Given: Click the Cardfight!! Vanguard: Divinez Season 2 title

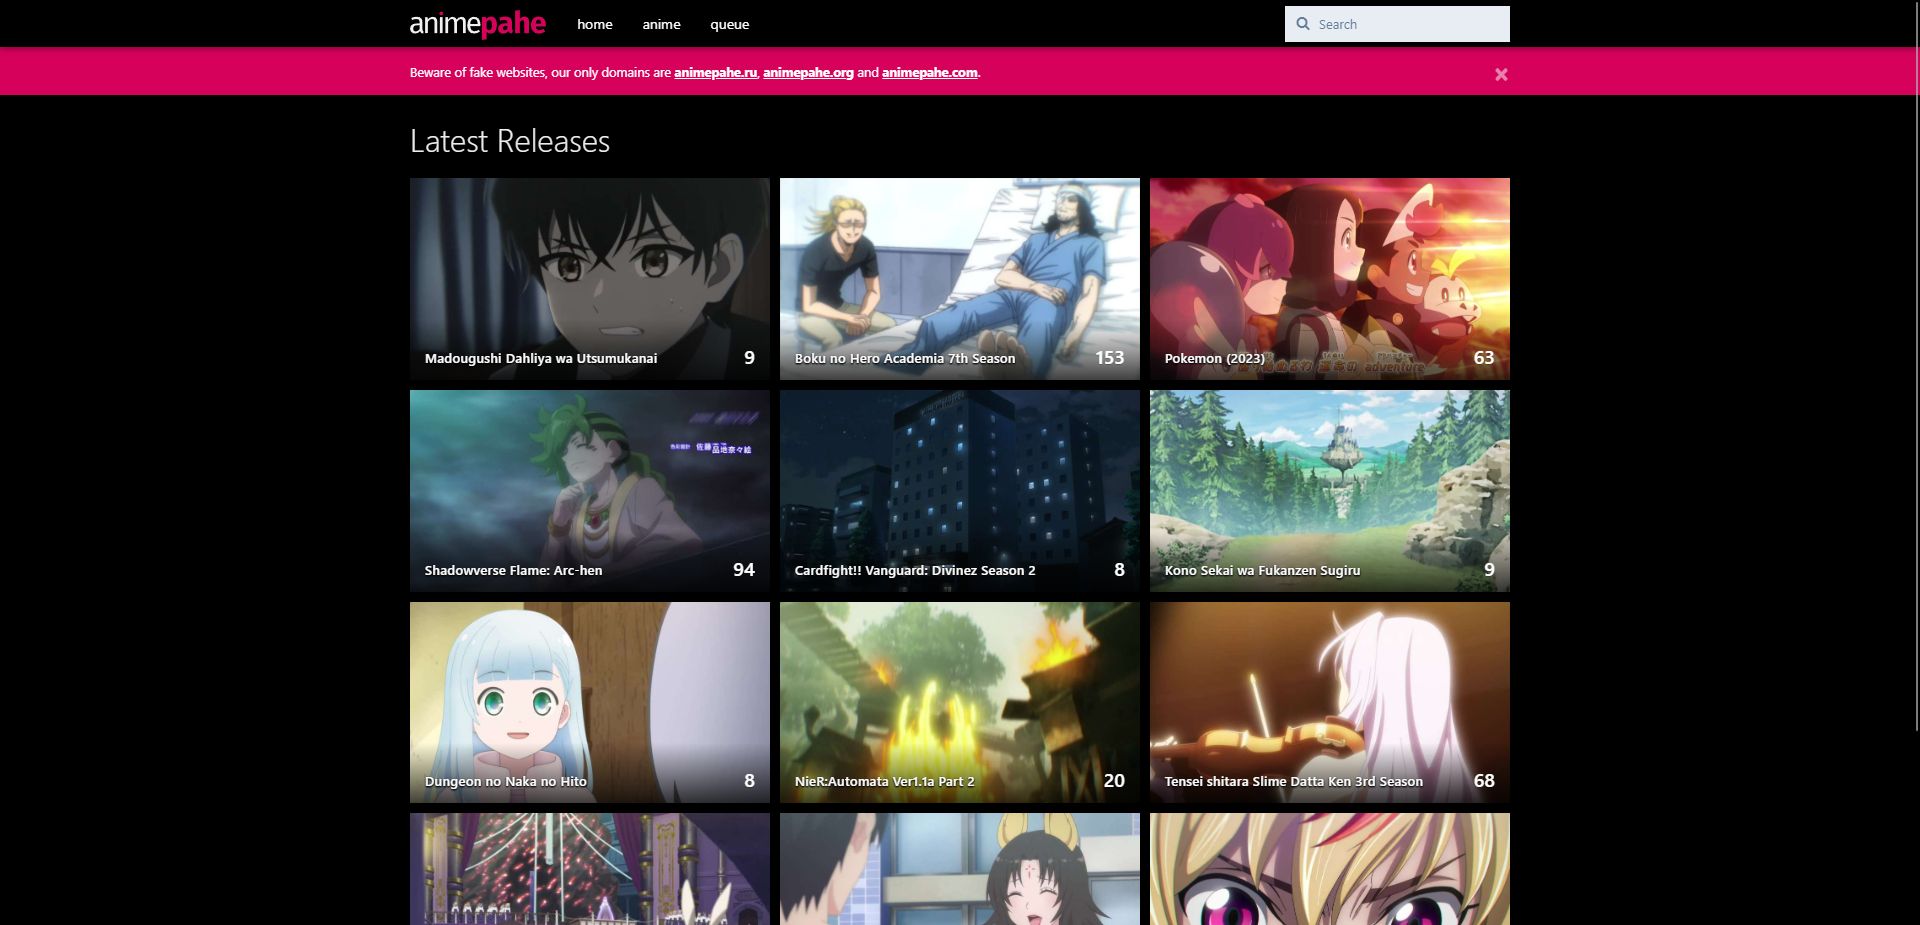Looking at the screenshot, I should (x=915, y=570).
